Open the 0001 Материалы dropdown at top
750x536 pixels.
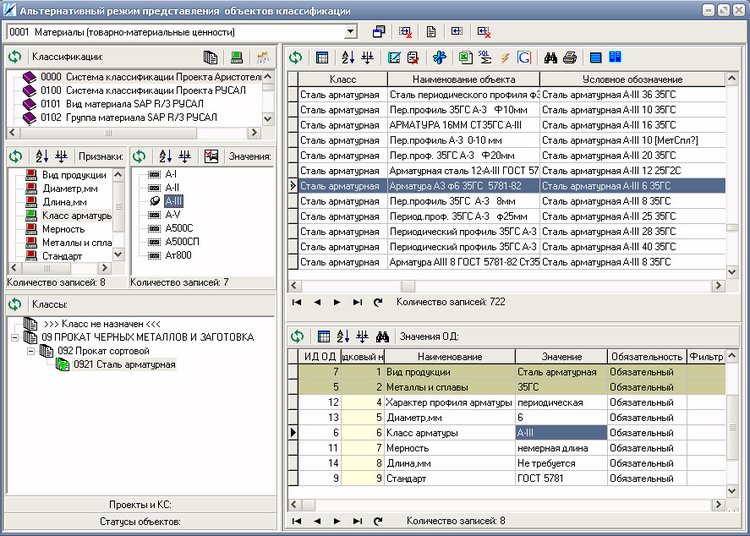tap(349, 33)
